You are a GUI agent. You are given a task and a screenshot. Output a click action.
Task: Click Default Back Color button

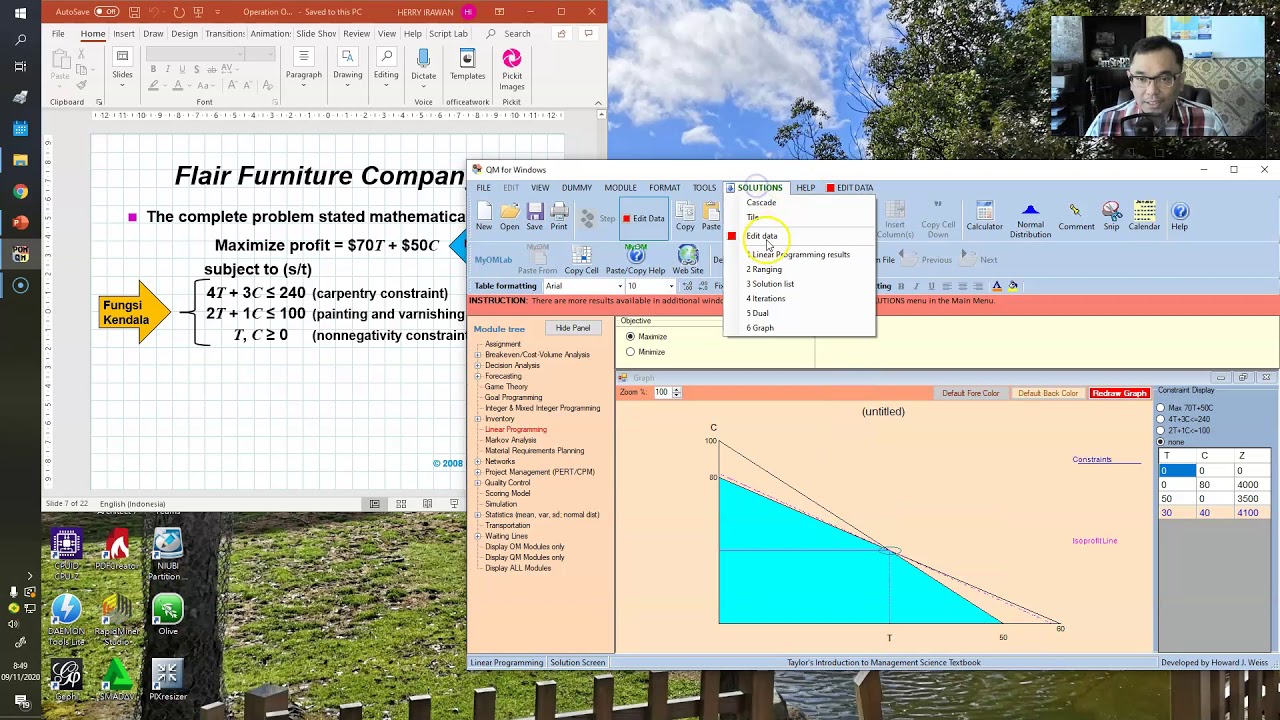[1047, 393]
